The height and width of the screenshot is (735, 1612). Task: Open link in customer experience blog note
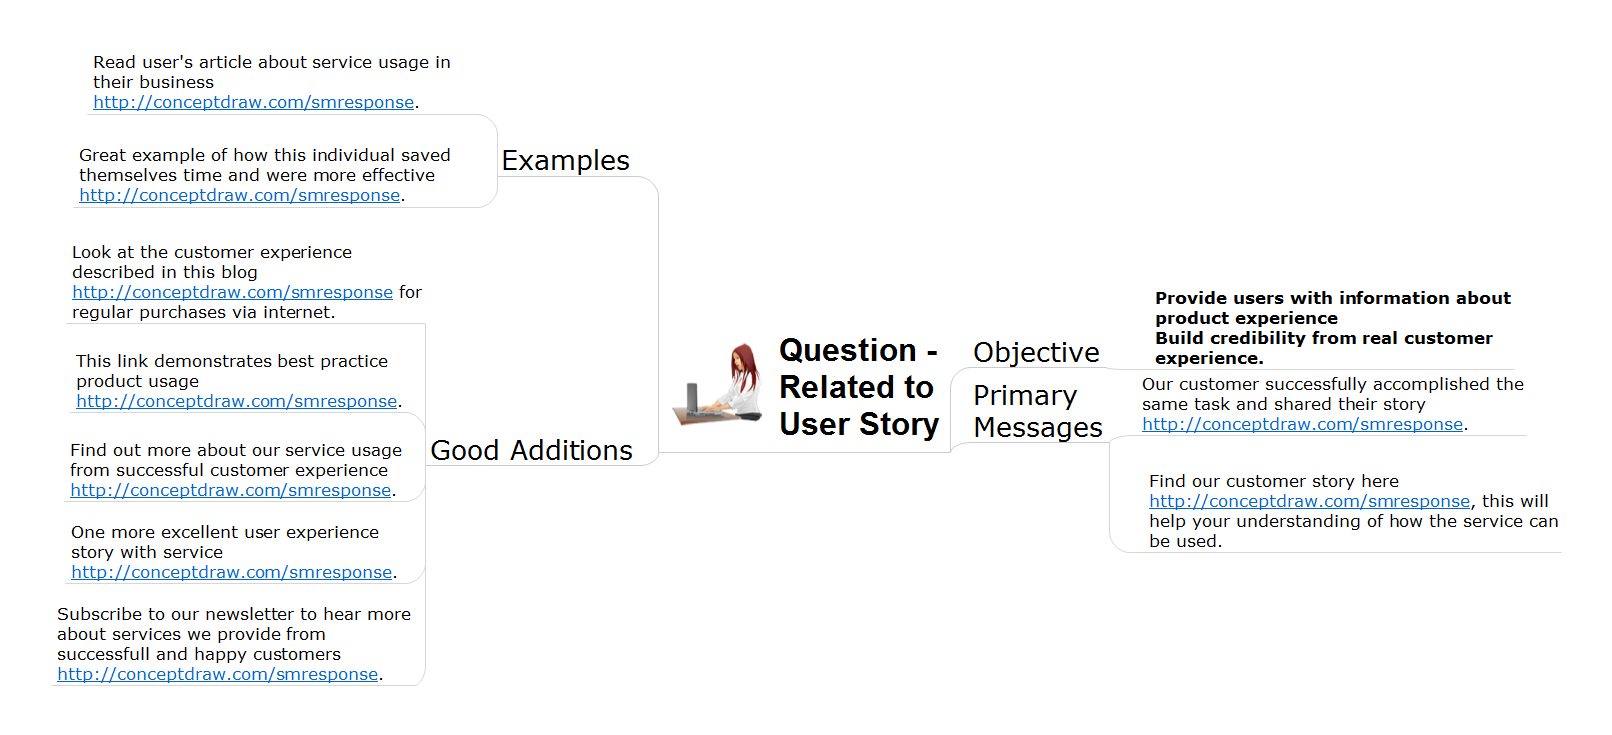click(x=232, y=292)
